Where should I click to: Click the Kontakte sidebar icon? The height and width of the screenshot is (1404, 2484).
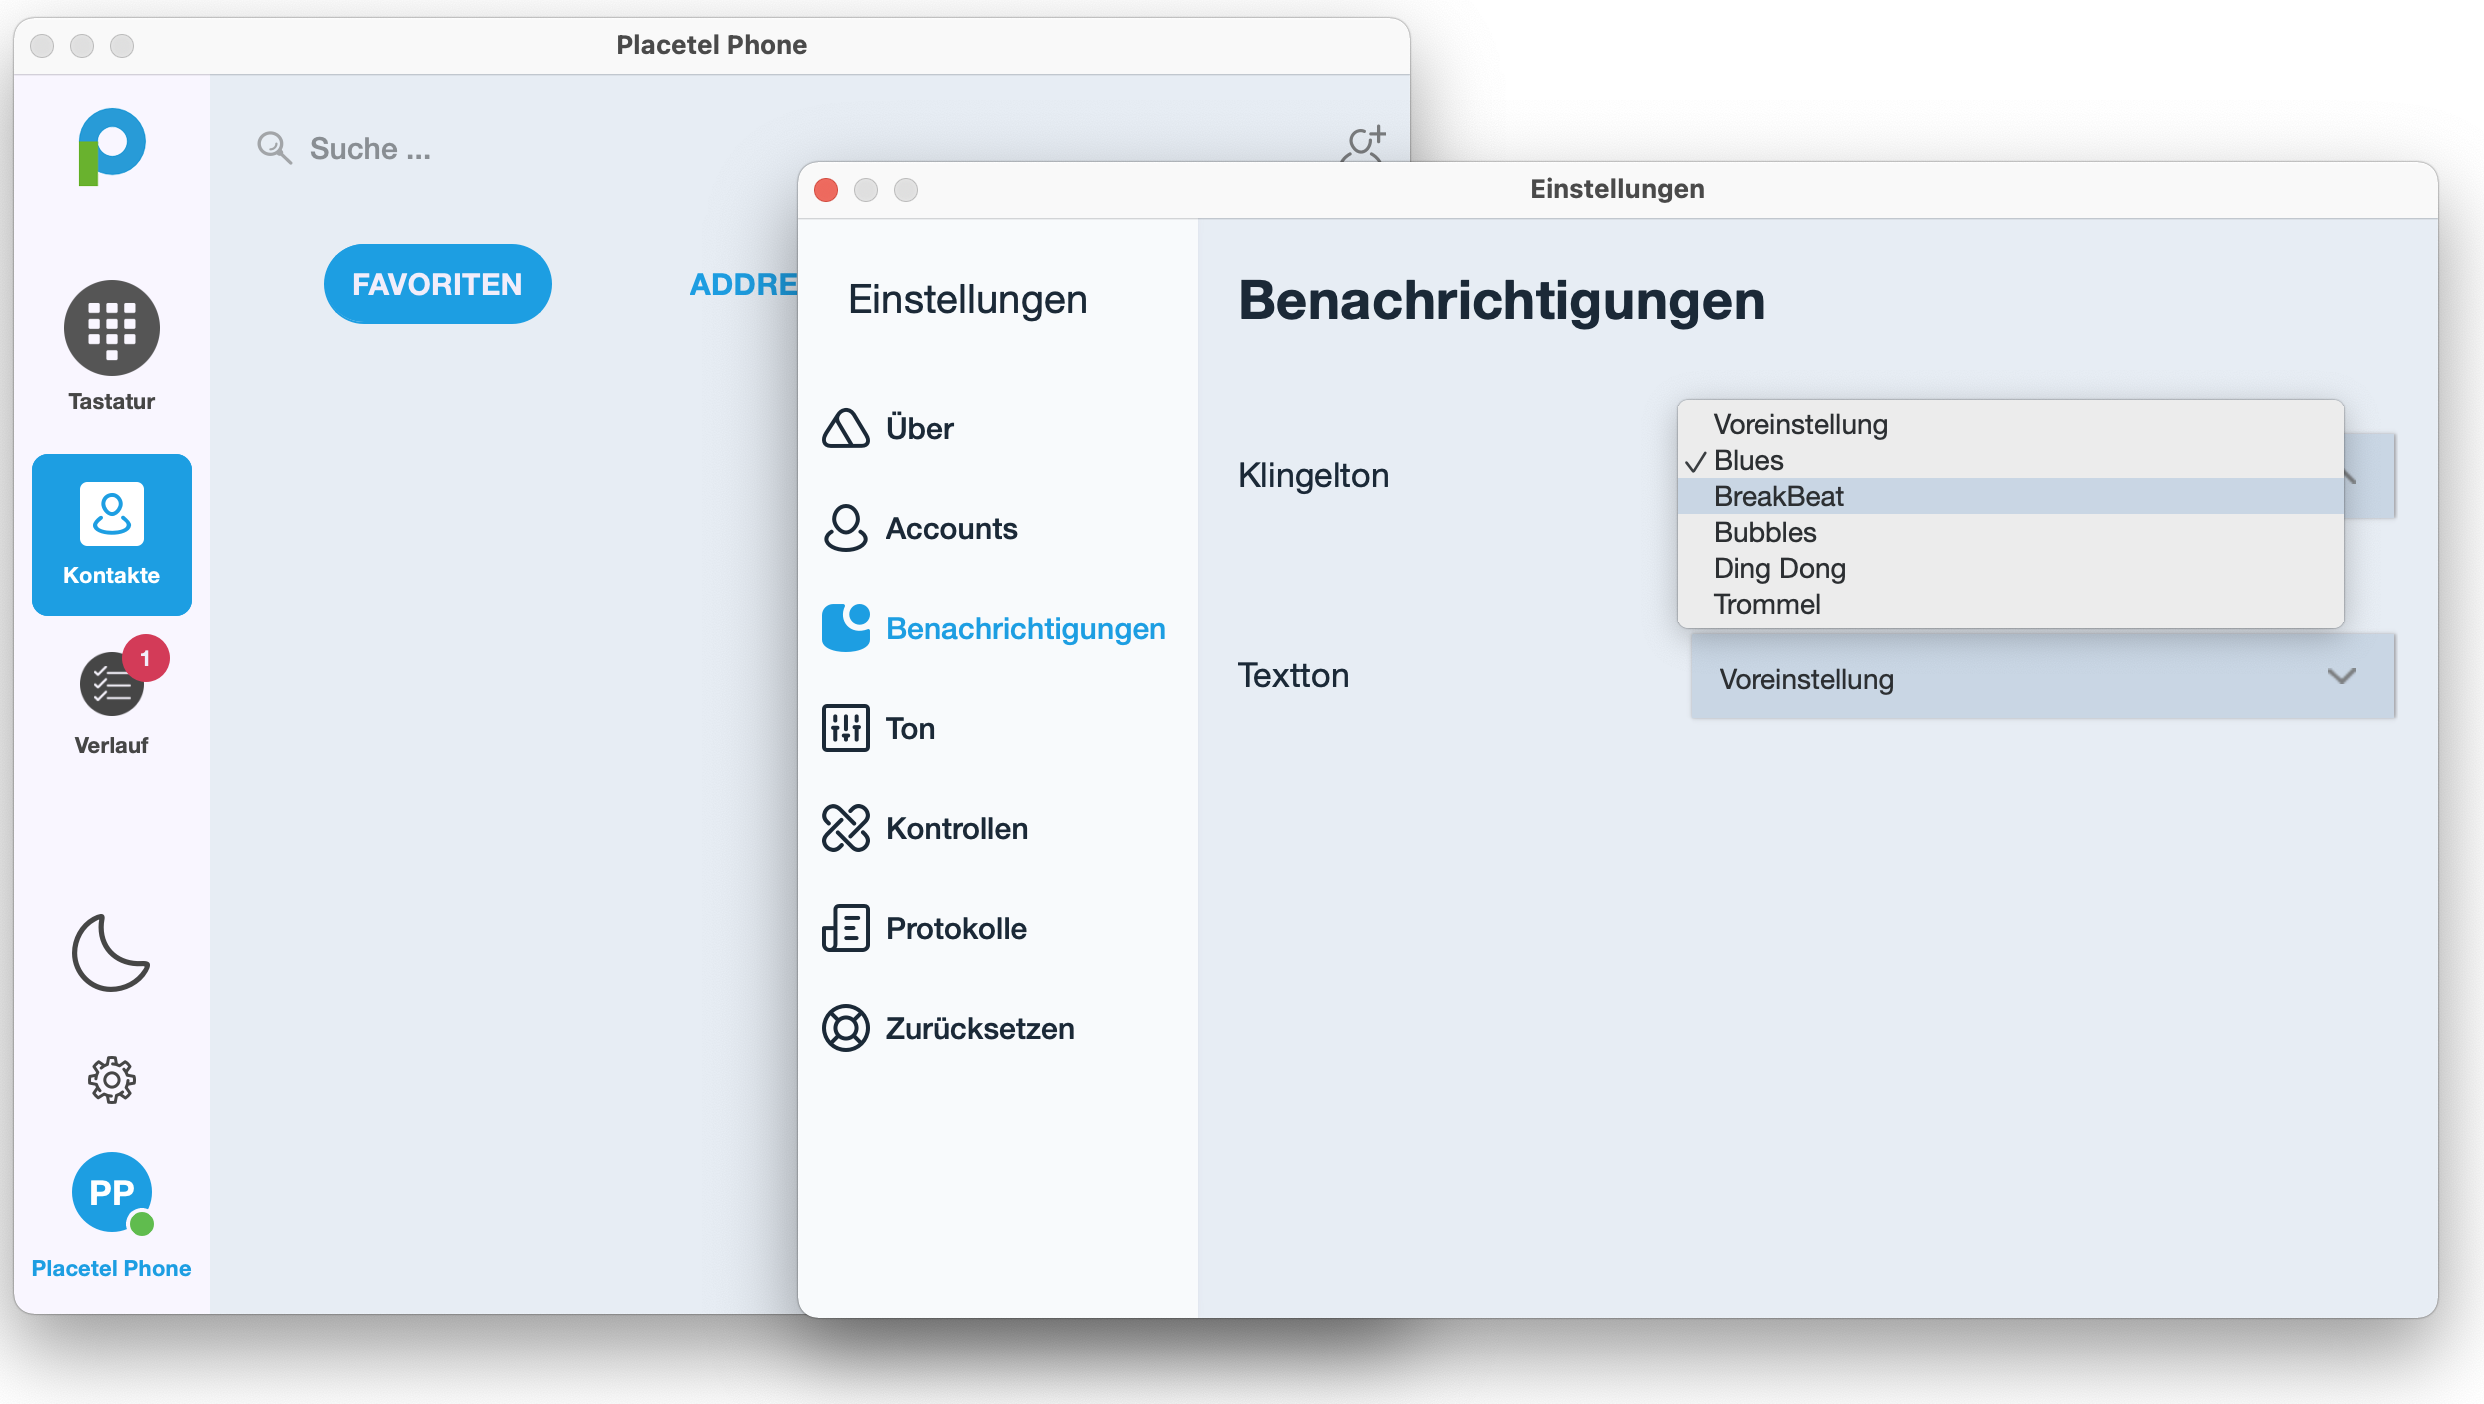click(x=111, y=534)
